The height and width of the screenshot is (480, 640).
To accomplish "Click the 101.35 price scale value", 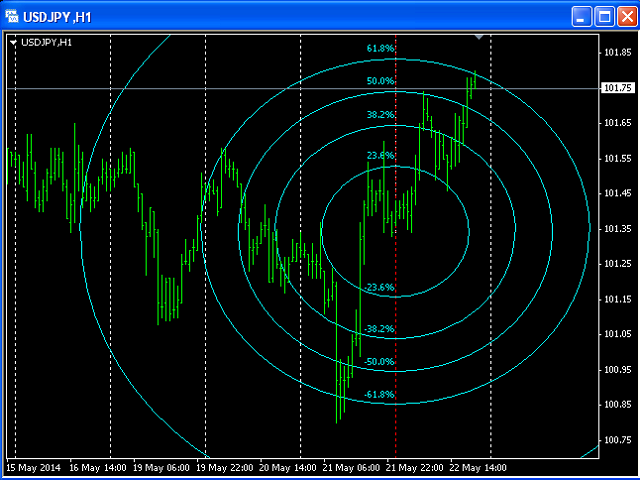I will tap(618, 229).
